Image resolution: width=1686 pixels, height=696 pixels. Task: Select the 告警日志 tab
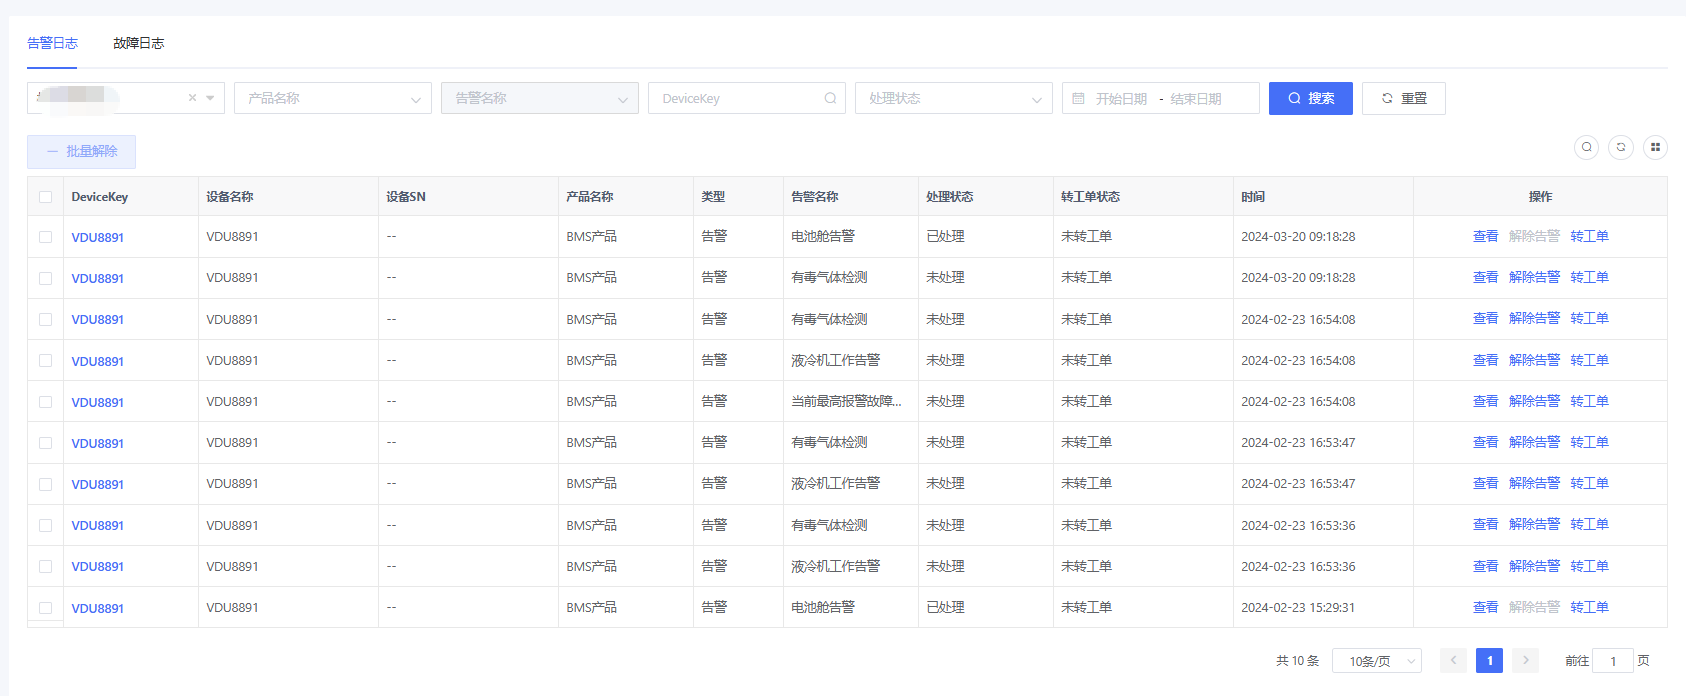pos(52,43)
